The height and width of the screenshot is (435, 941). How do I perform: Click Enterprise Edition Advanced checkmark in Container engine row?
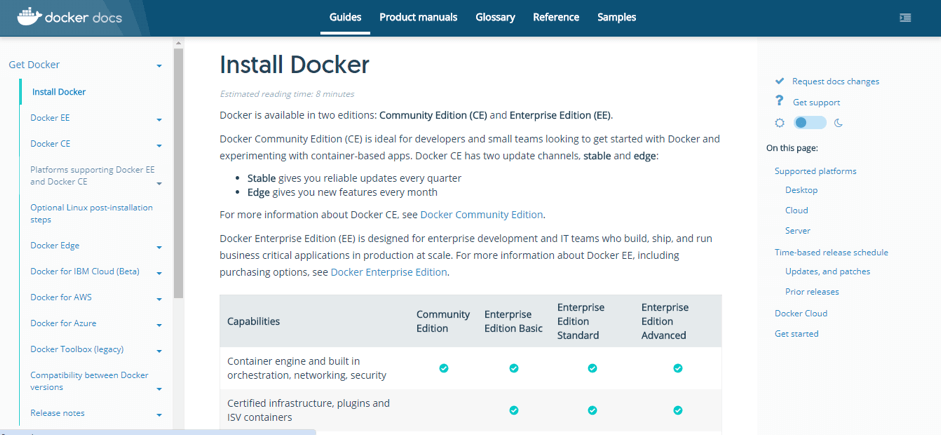(x=678, y=368)
